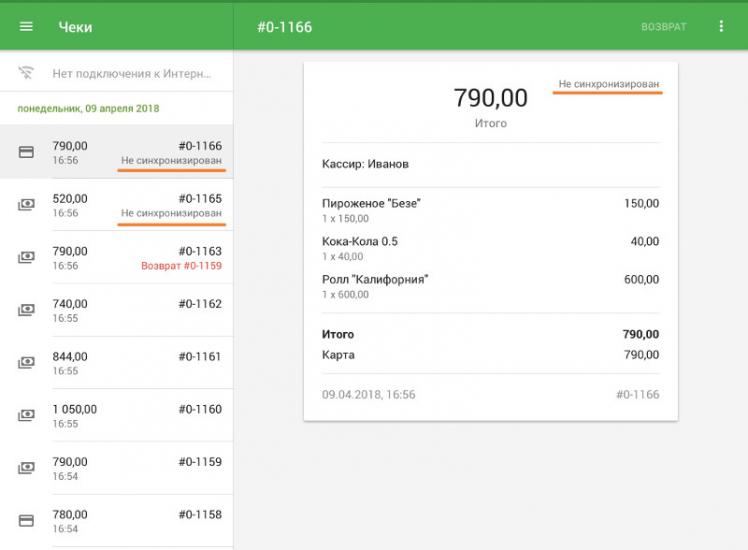Click card icon beside receipt #0-1158

pyautogui.click(x=26, y=521)
